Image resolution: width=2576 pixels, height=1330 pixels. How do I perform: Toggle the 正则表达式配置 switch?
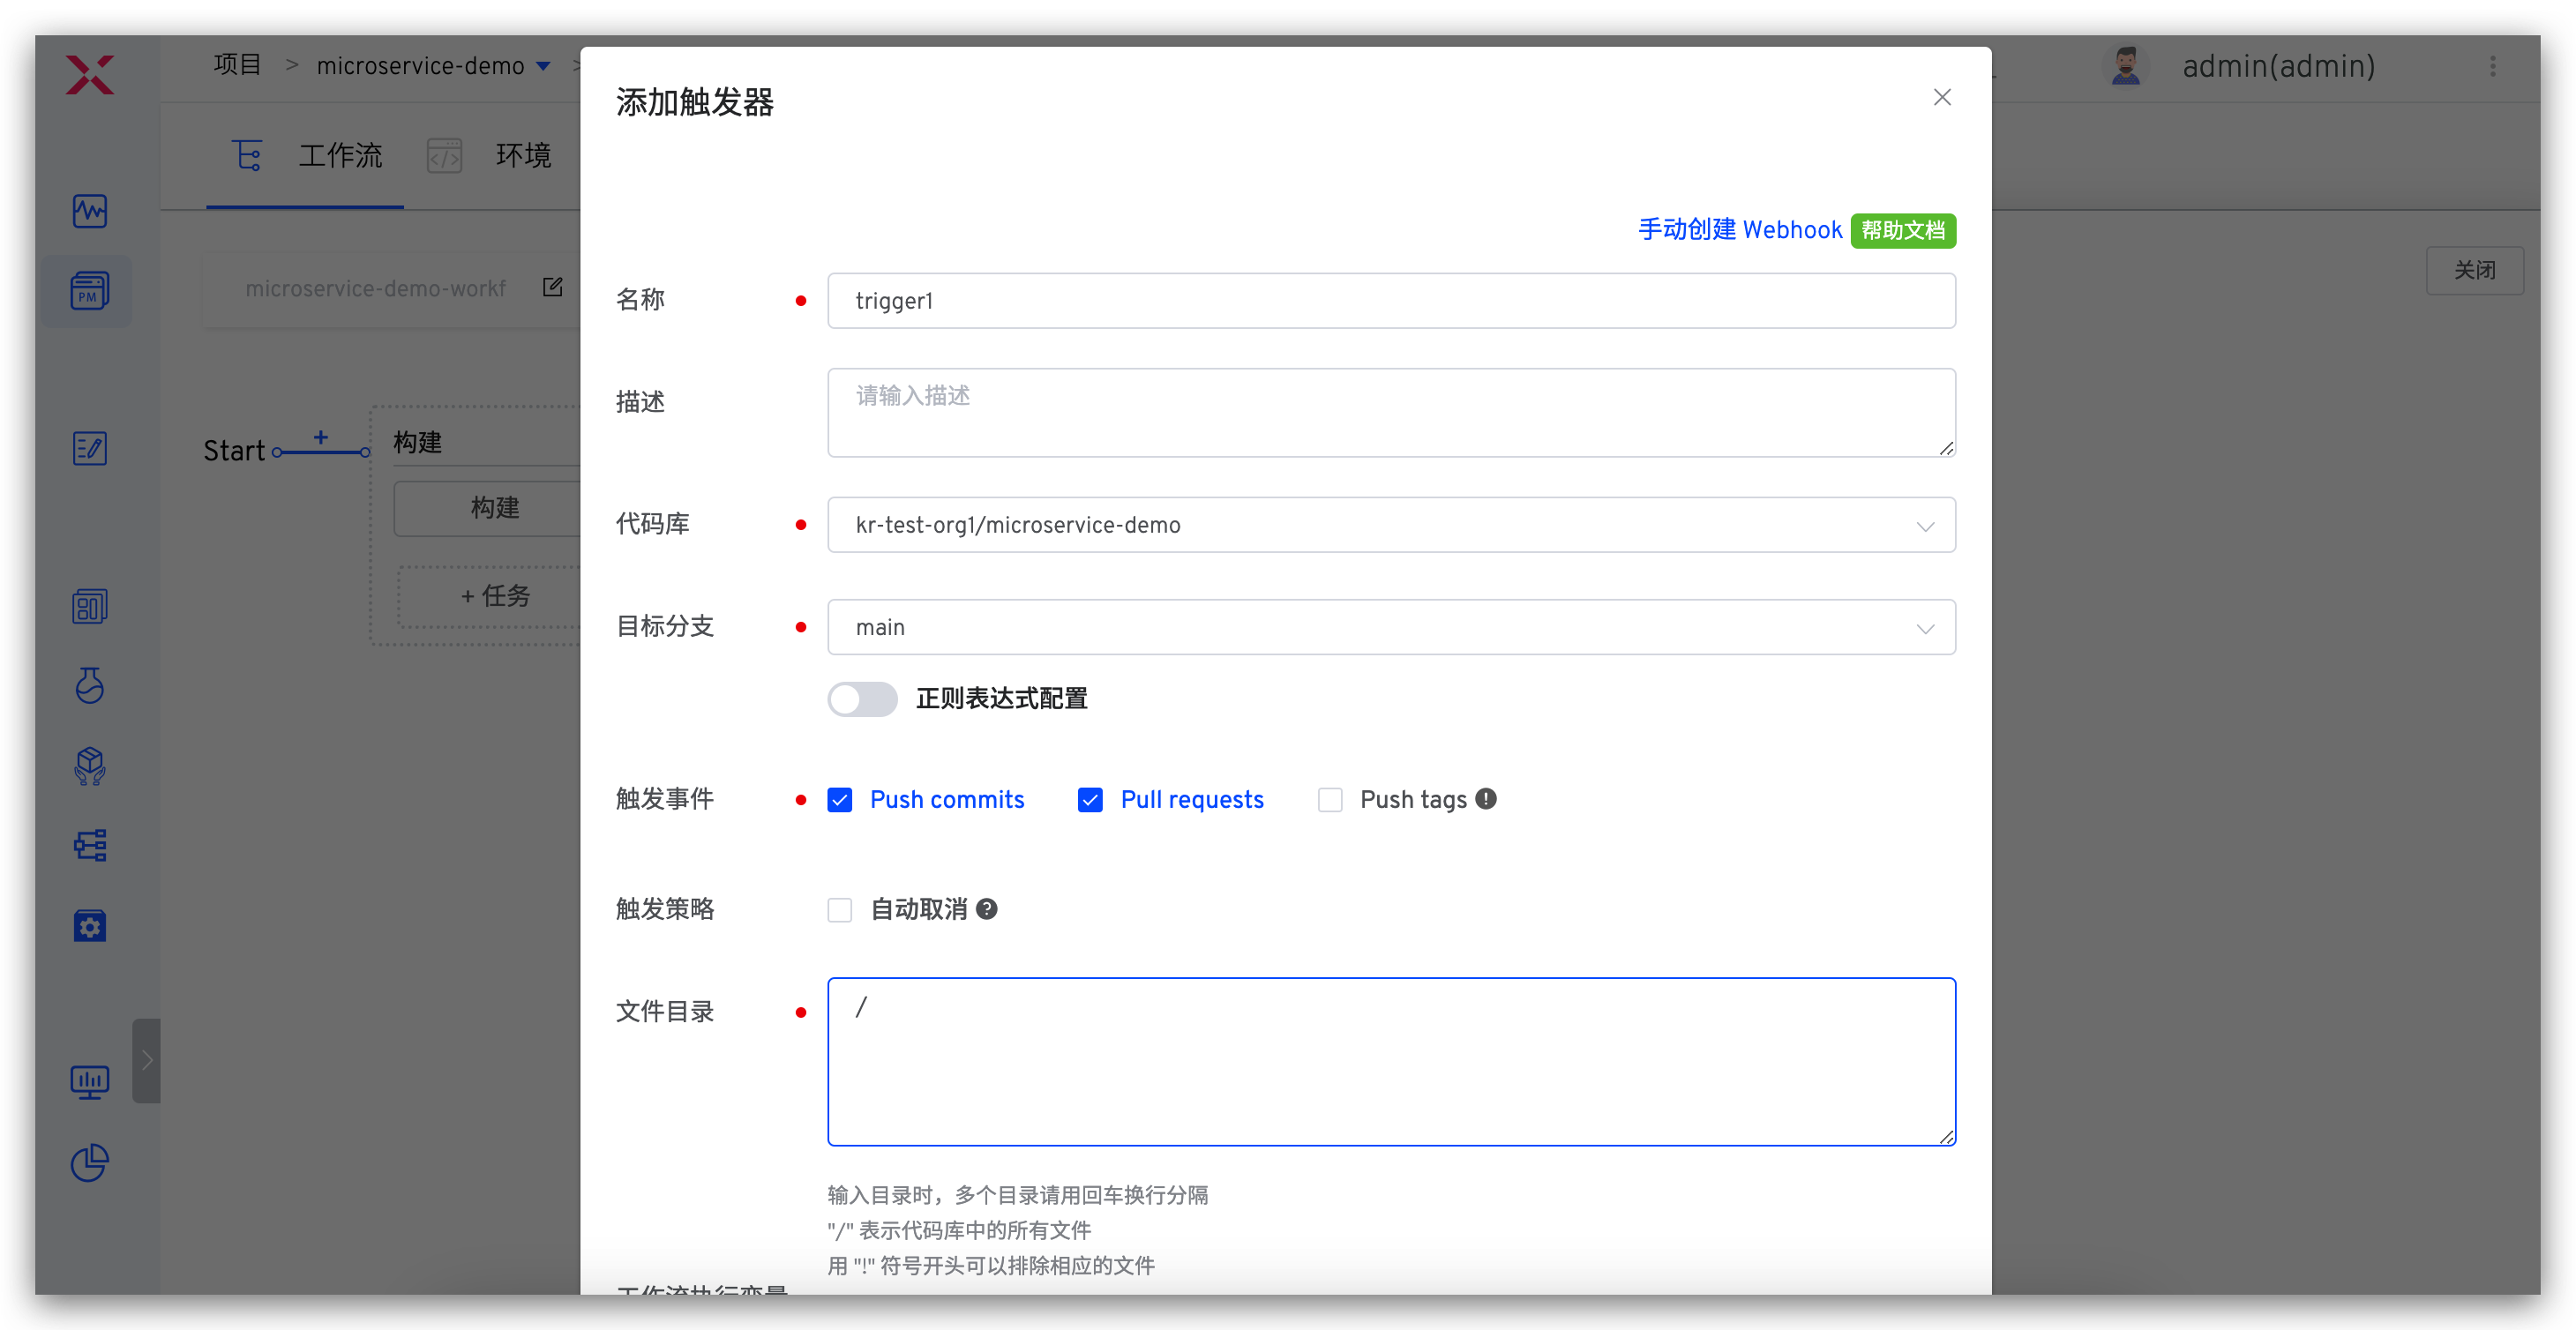[862, 699]
